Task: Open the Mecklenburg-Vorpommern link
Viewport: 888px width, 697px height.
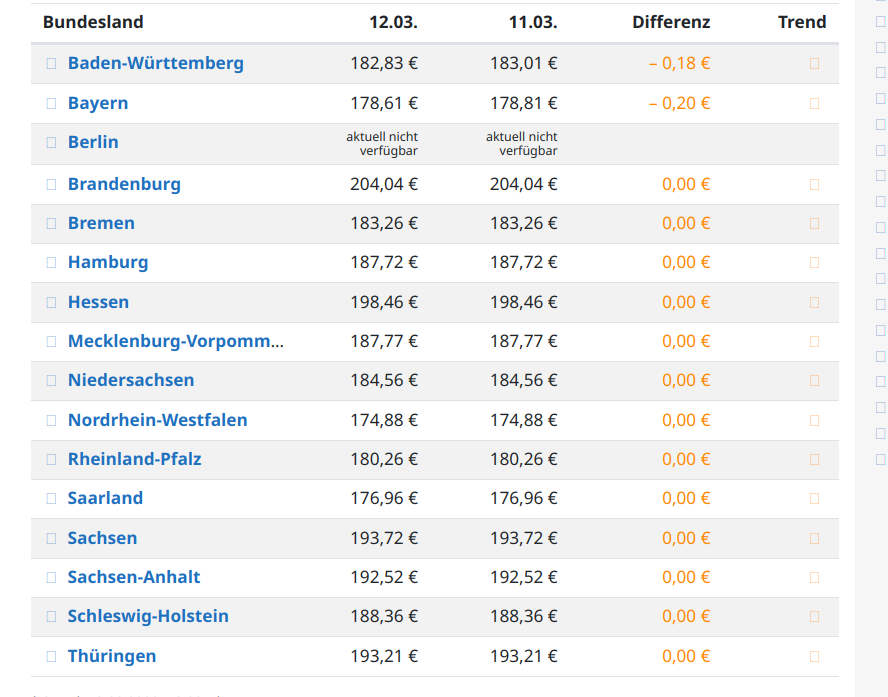Action: click(x=175, y=341)
